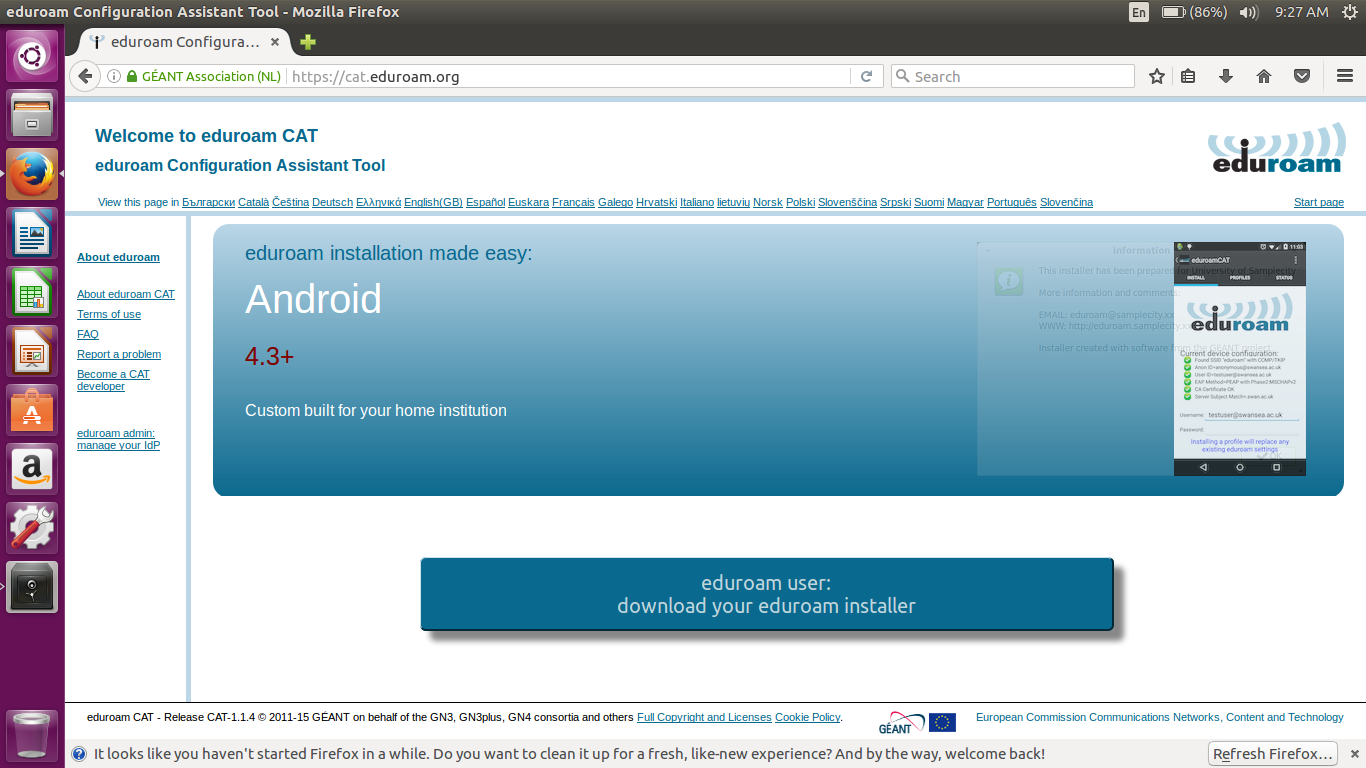Switch page language to Deutsch
Screen dimensions: 1366x768
(x=332, y=202)
